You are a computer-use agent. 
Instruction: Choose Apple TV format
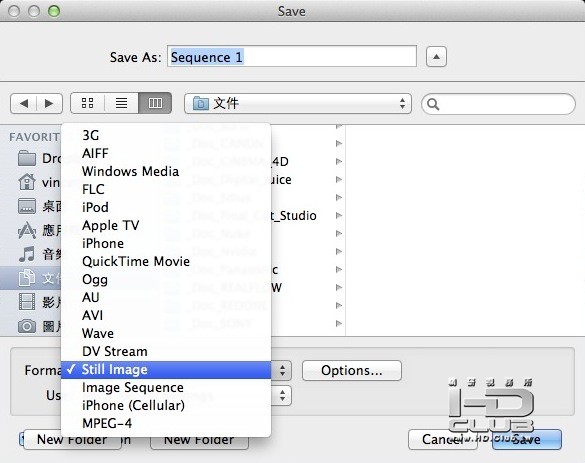[x=166, y=225]
